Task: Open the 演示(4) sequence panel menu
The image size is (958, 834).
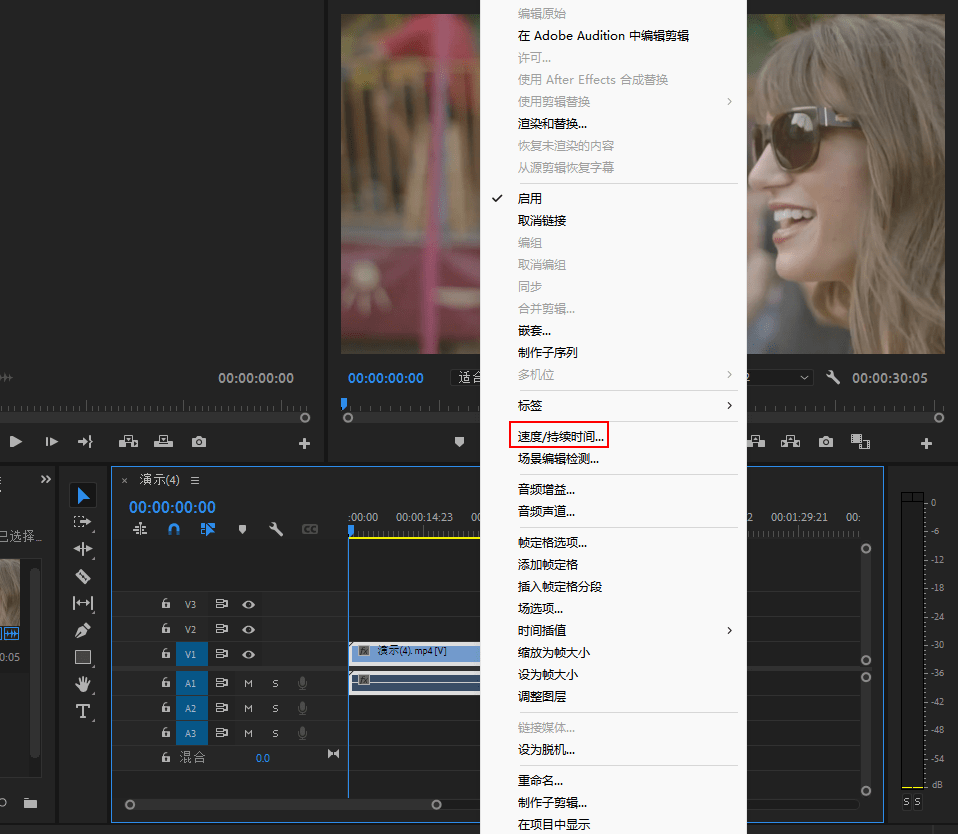Action: click(x=195, y=481)
